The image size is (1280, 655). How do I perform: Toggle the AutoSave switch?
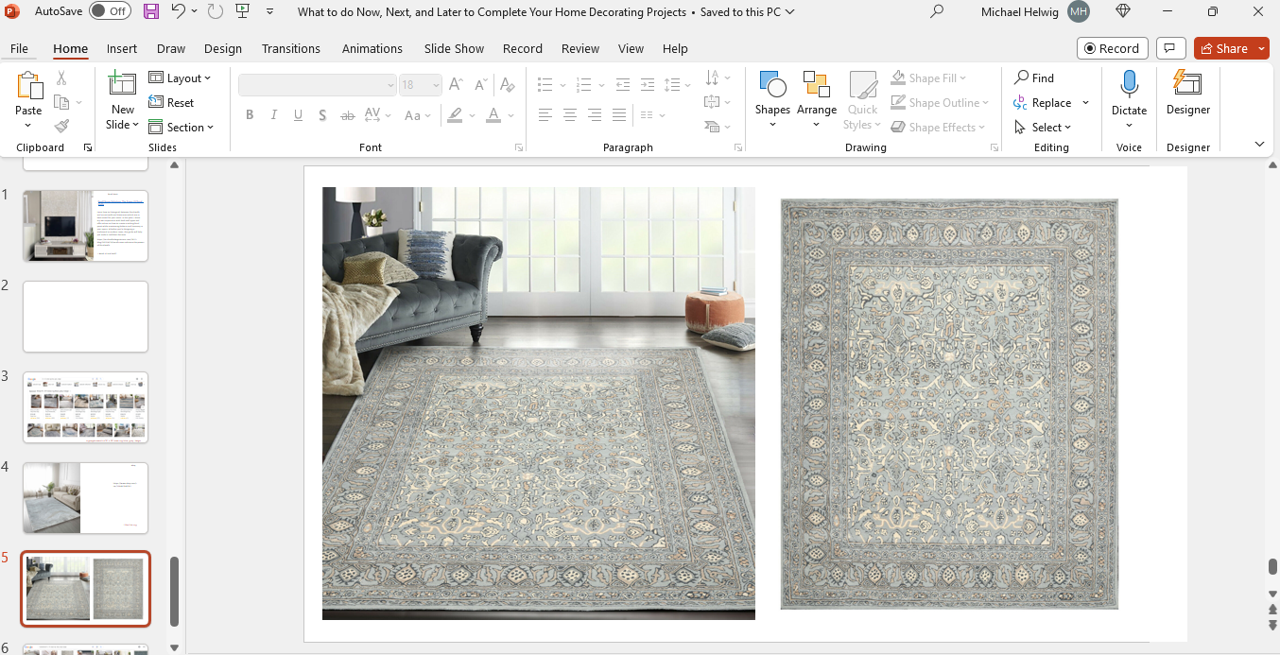pos(109,12)
